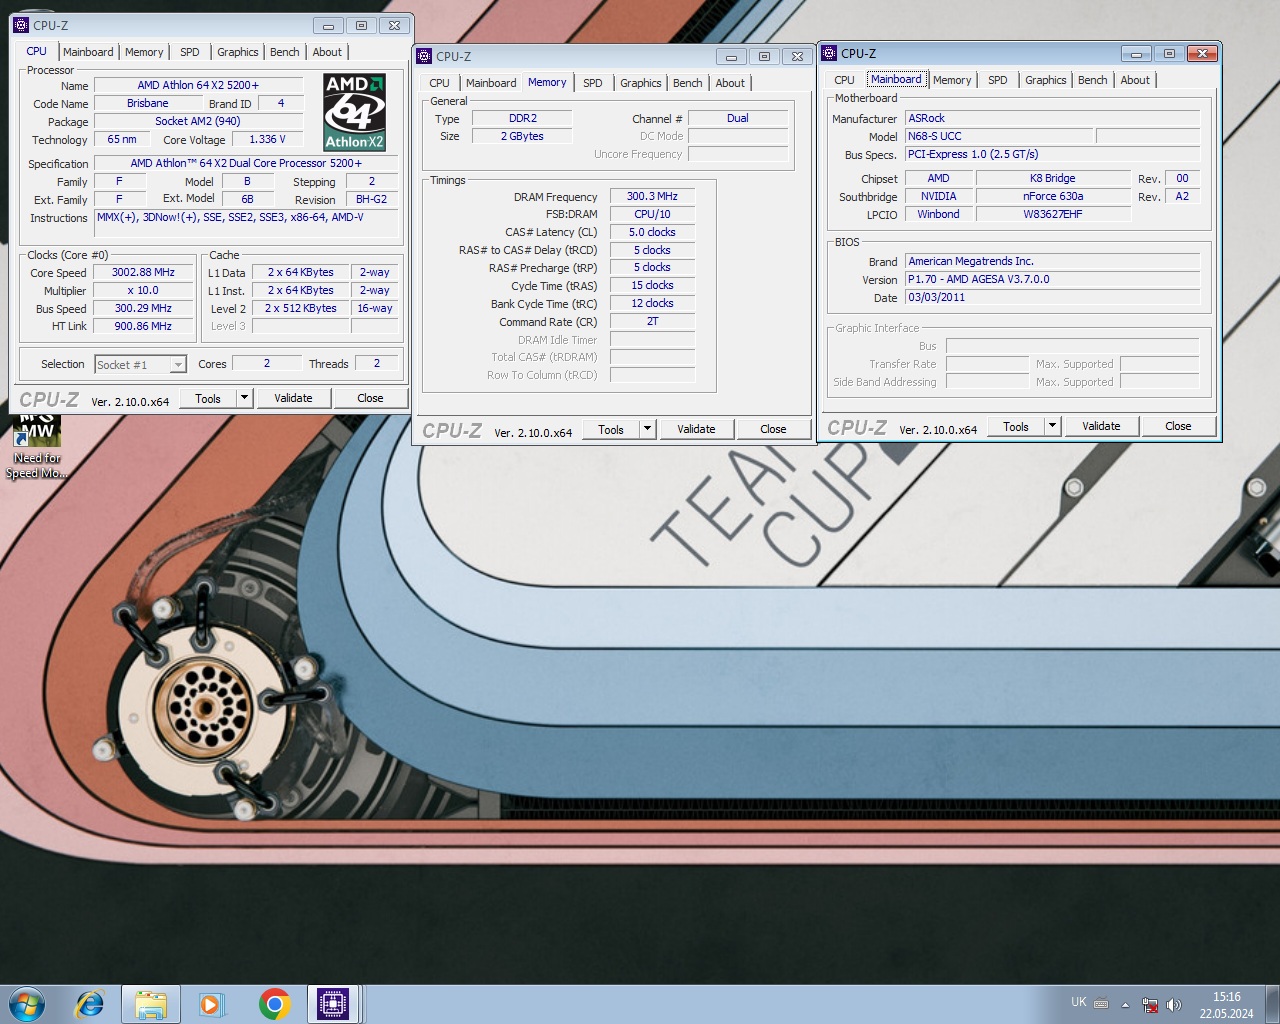Viewport: 1280px width, 1024px height.
Task: Close the right CPU-Z window with red X
Action: point(1203,53)
